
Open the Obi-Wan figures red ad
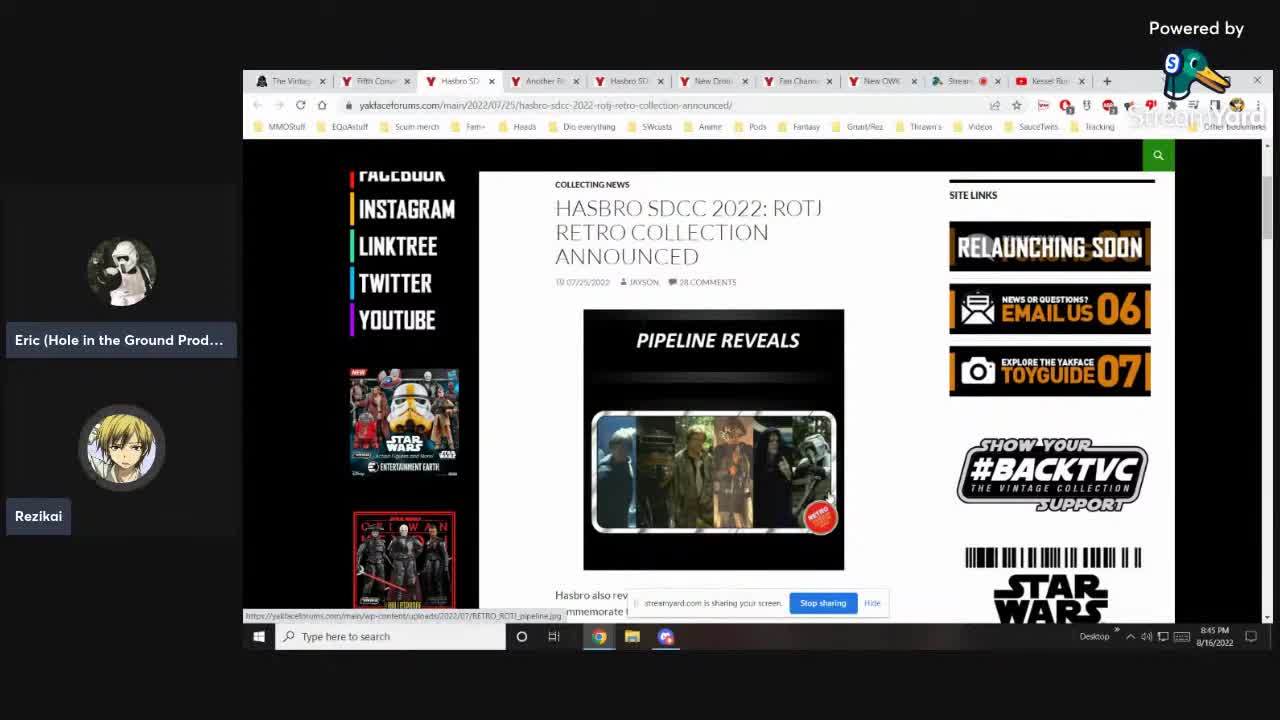coord(404,560)
